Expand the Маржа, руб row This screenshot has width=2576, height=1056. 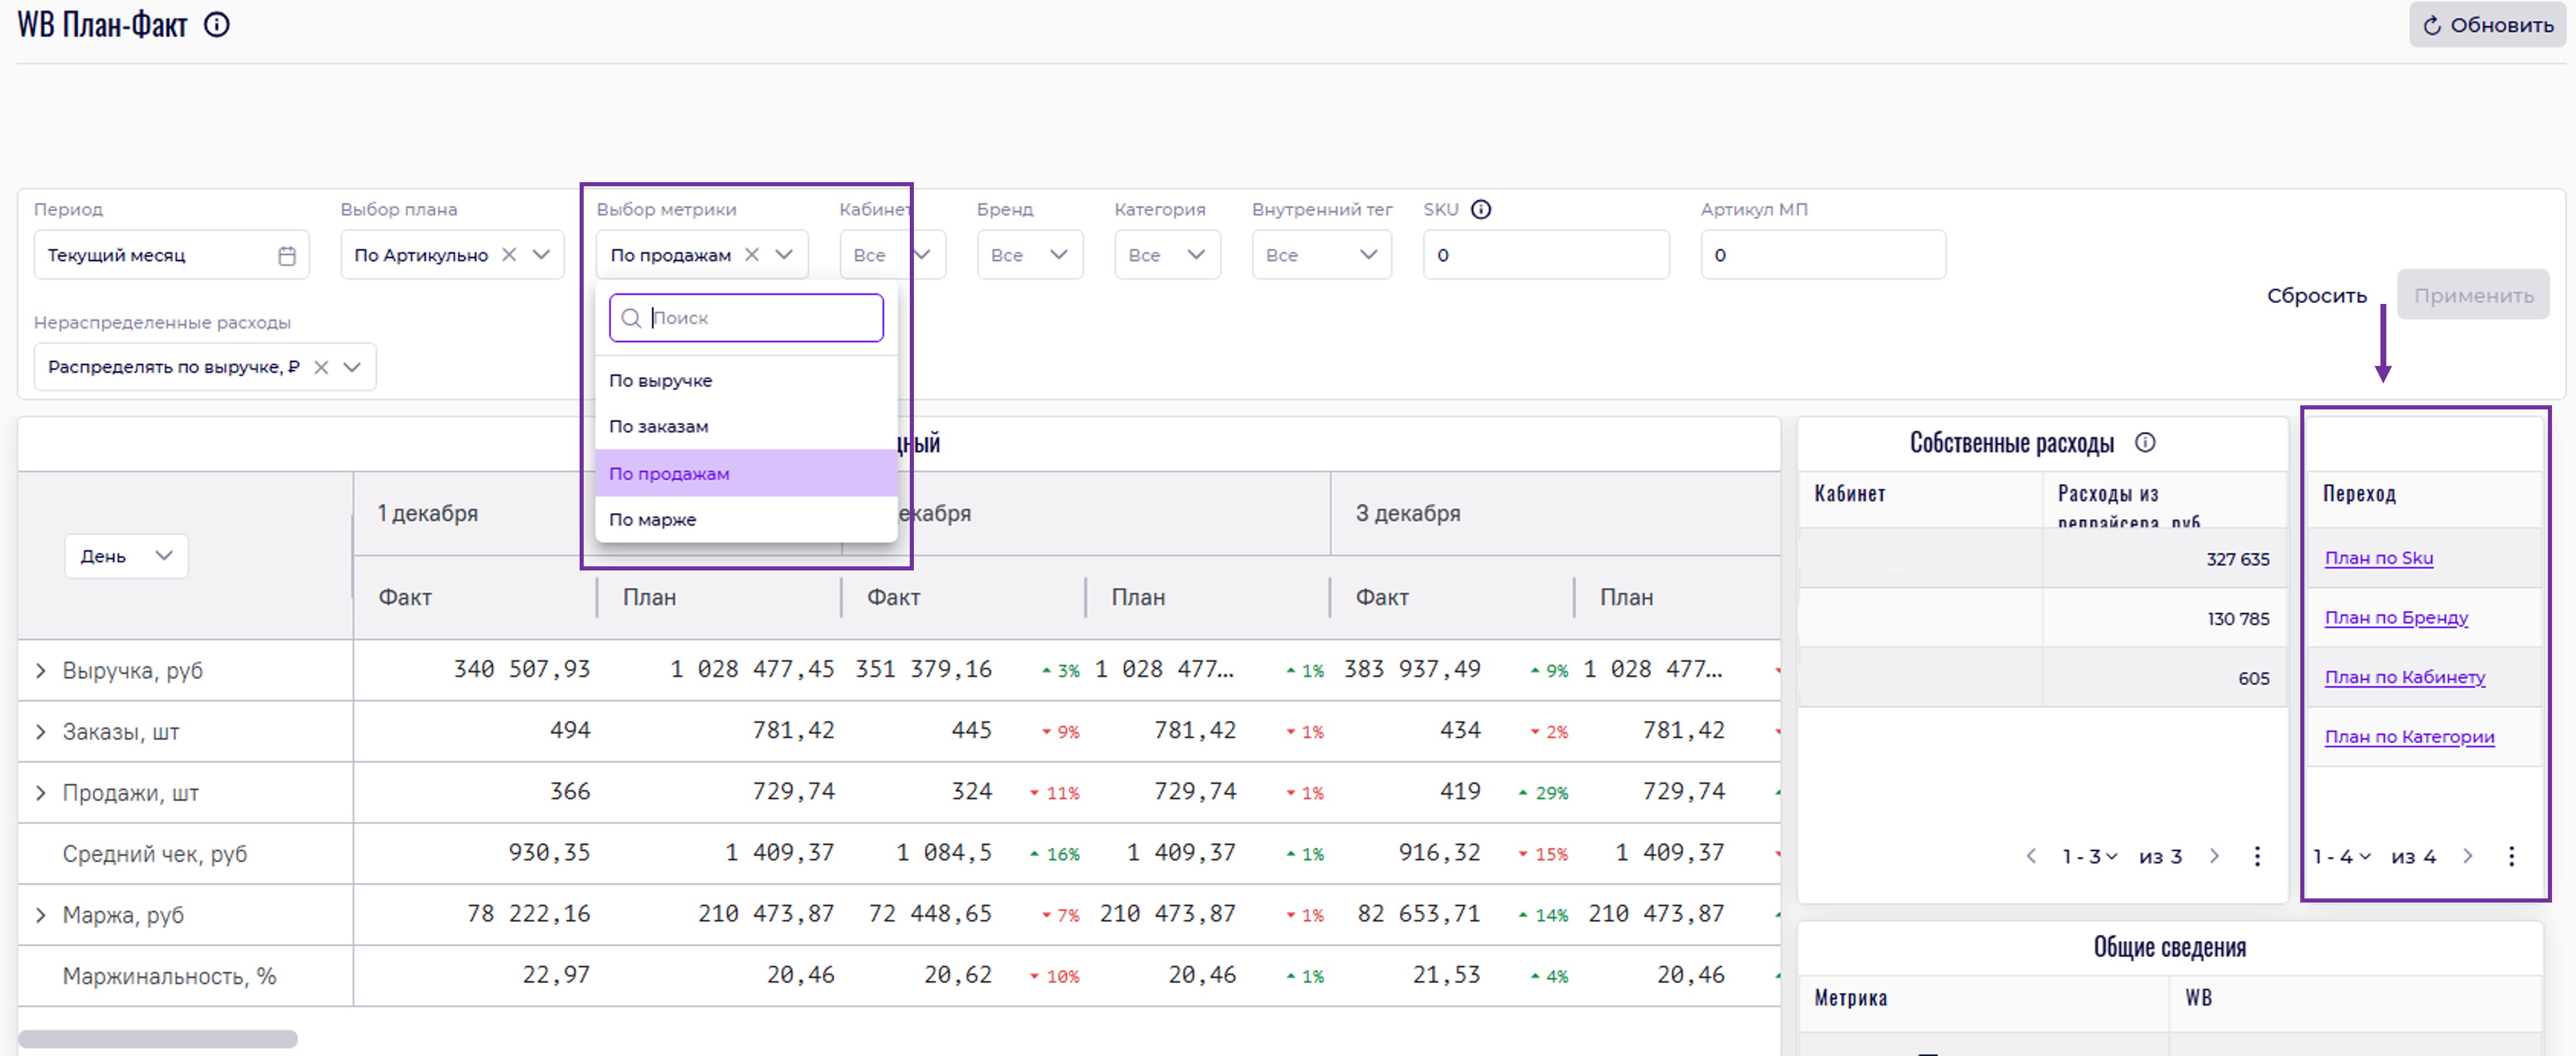[x=41, y=915]
